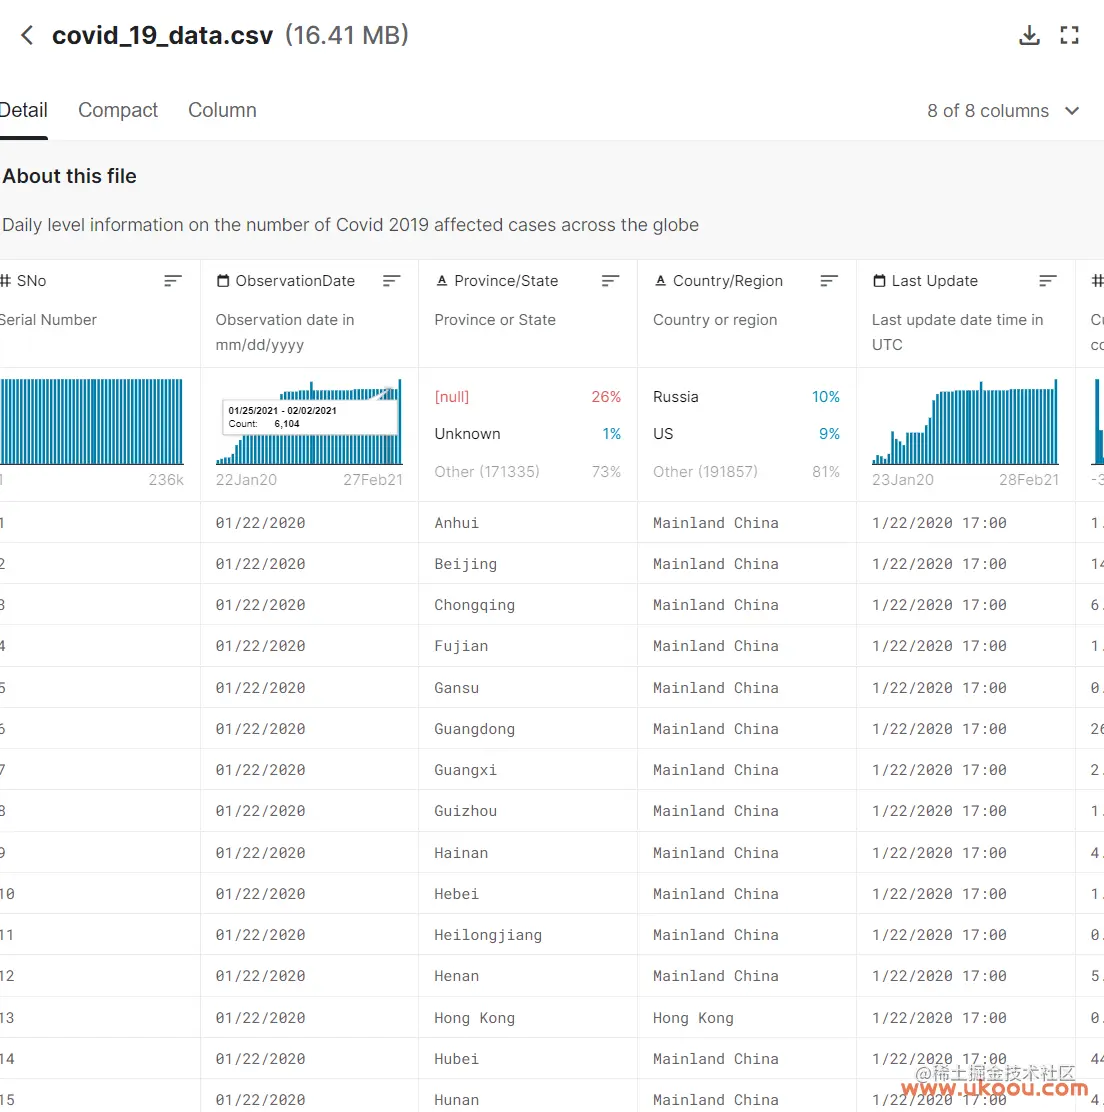
Task: Click the 236k axis label
Action: (x=166, y=480)
